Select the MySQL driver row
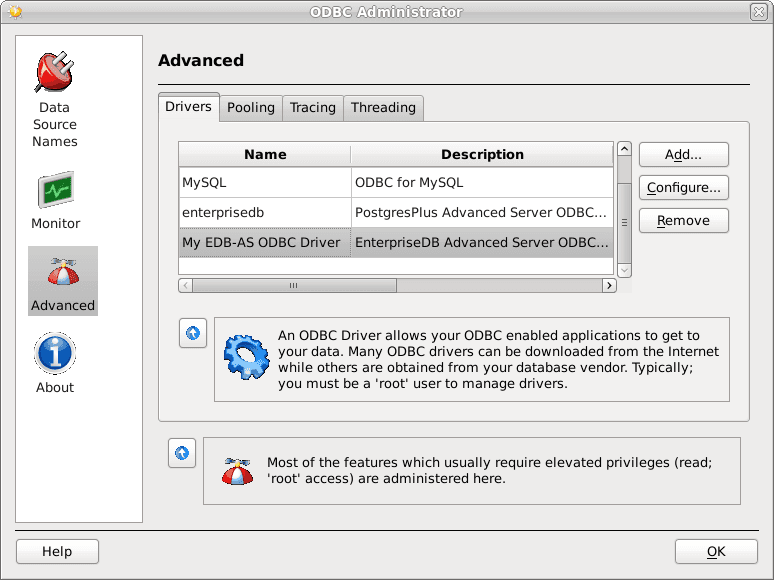 (265, 183)
